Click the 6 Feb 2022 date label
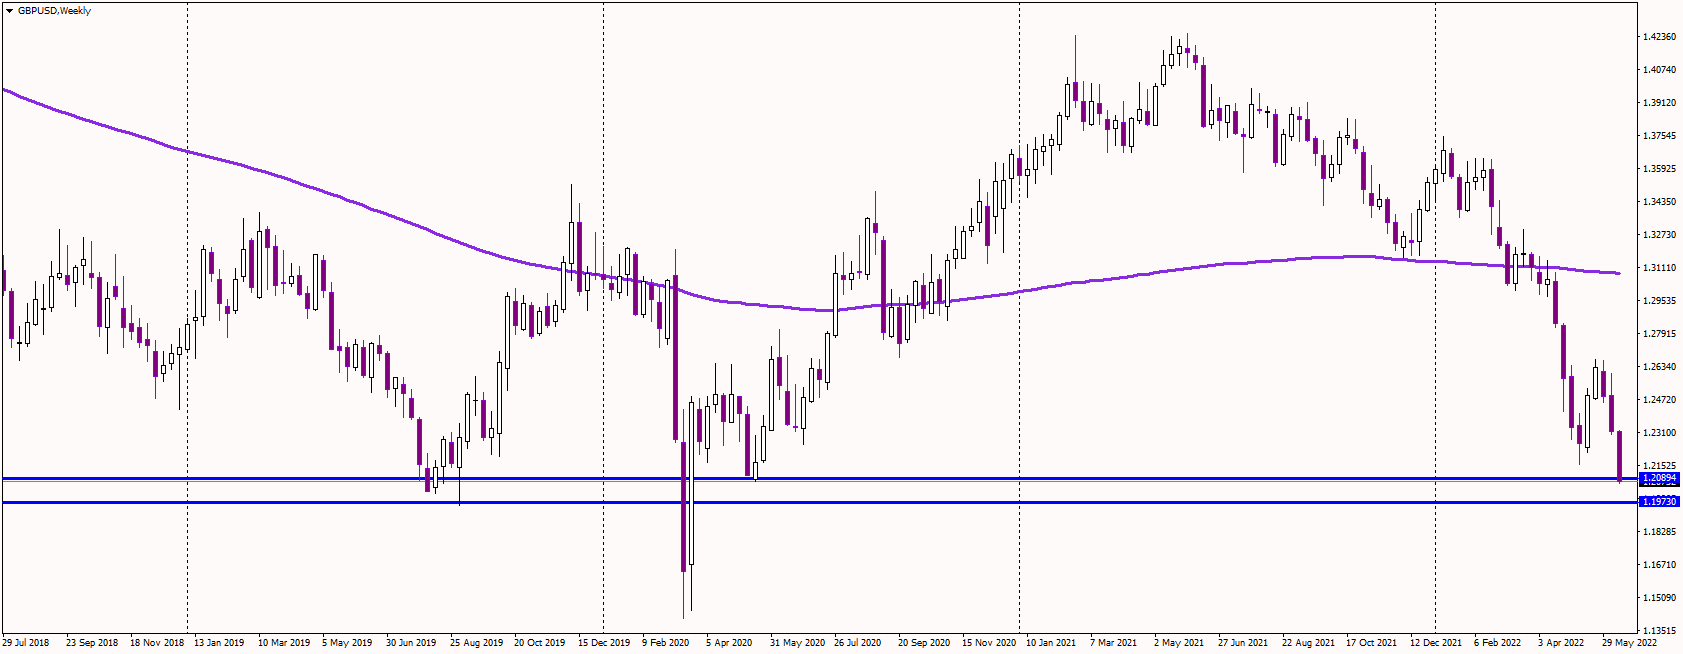1683x654 pixels. pyautogui.click(x=1498, y=643)
